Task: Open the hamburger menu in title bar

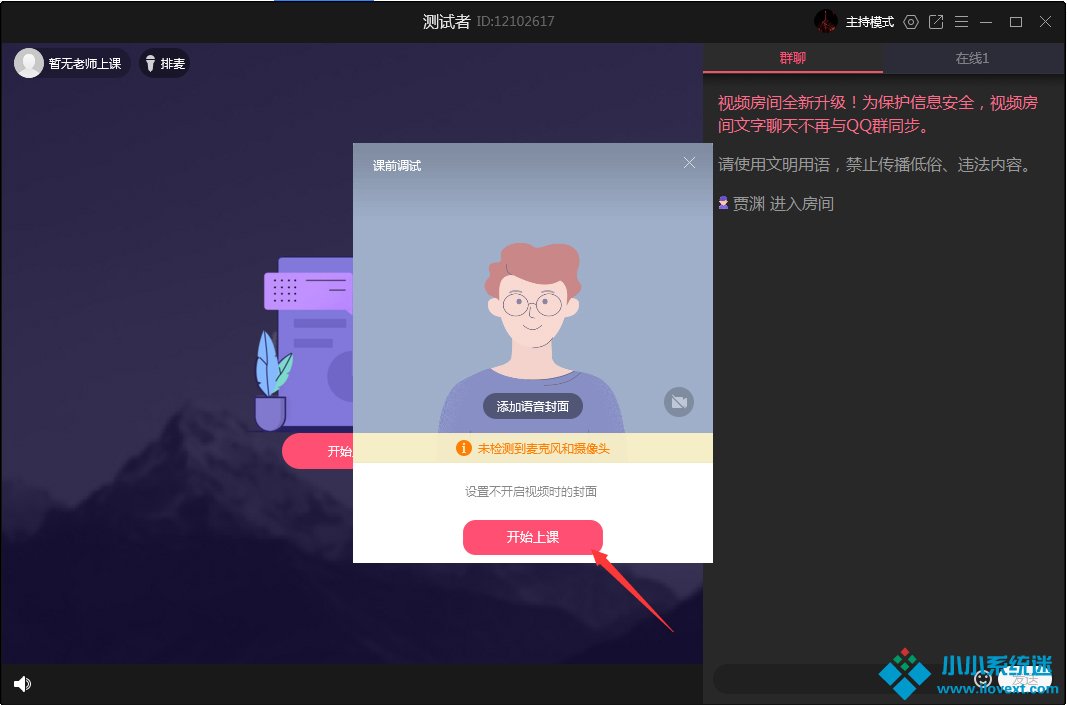Action: 961,22
